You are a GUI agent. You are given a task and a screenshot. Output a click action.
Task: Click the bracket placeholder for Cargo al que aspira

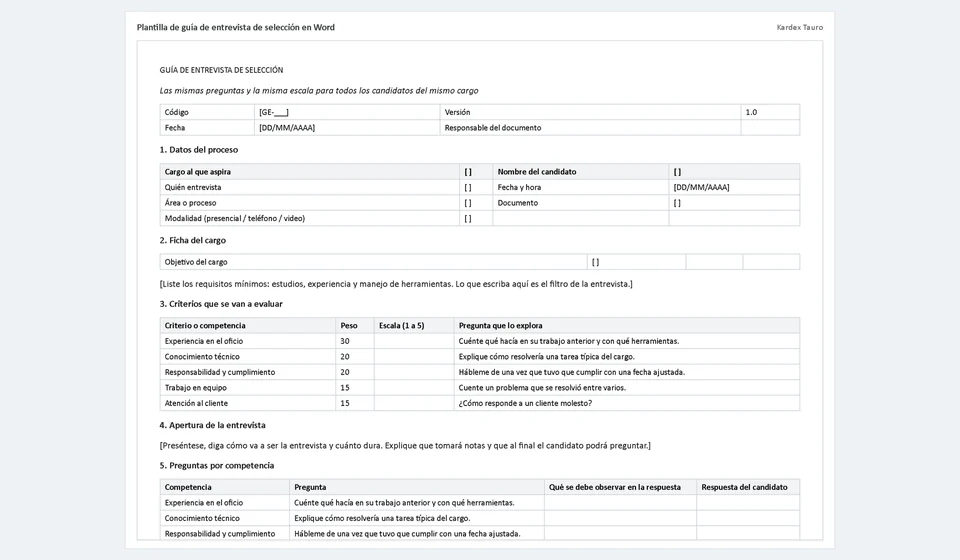[468, 172]
